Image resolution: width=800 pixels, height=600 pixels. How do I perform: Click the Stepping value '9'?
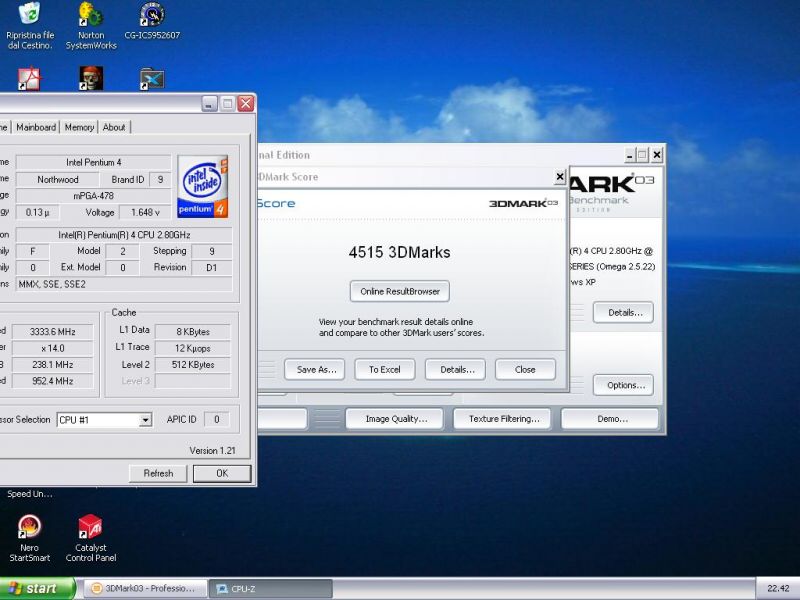(x=212, y=251)
